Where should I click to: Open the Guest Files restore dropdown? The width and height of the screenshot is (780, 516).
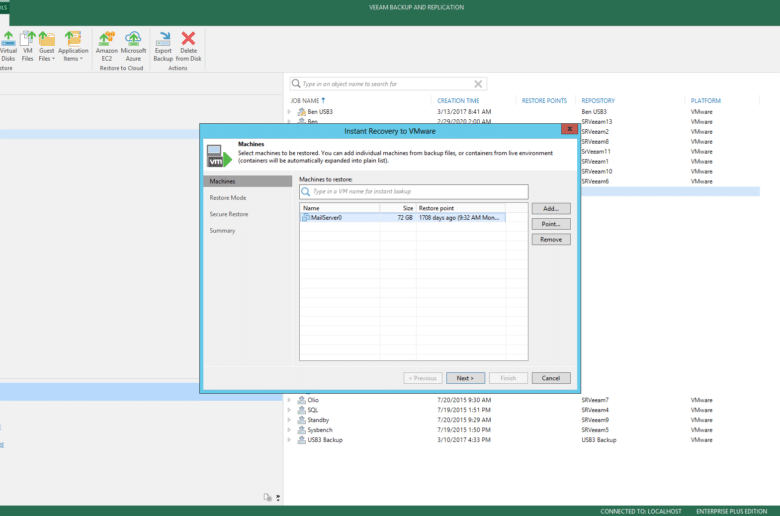(46, 46)
